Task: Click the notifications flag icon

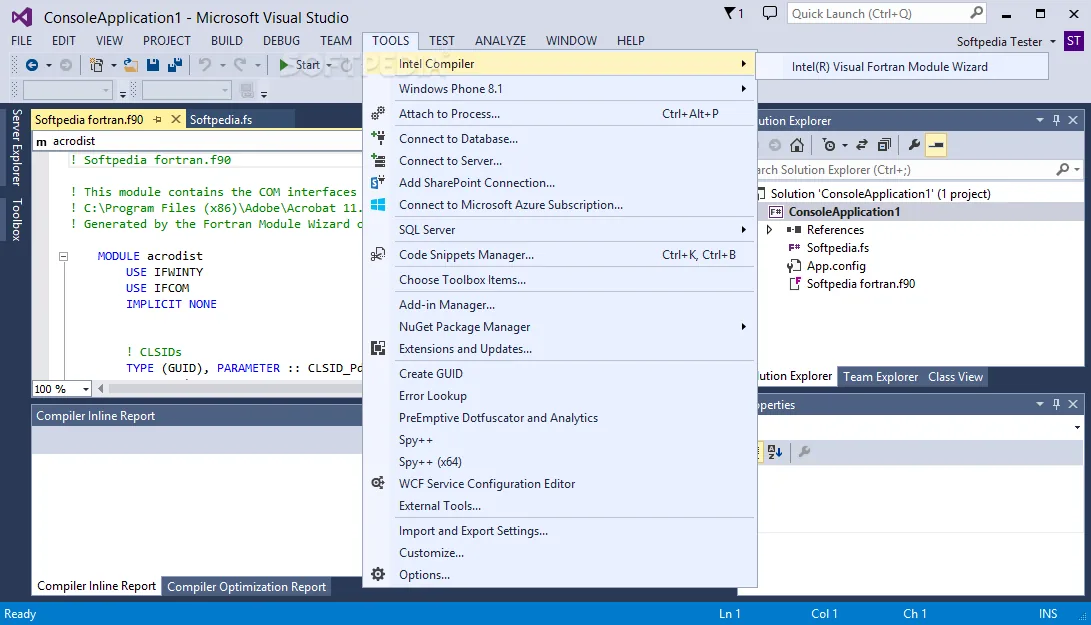Action: pyautogui.click(x=733, y=13)
